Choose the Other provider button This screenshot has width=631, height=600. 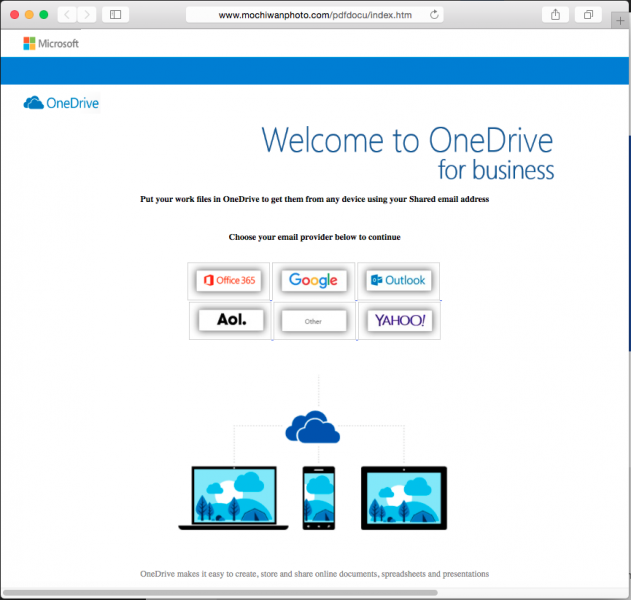[x=314, y=321]
